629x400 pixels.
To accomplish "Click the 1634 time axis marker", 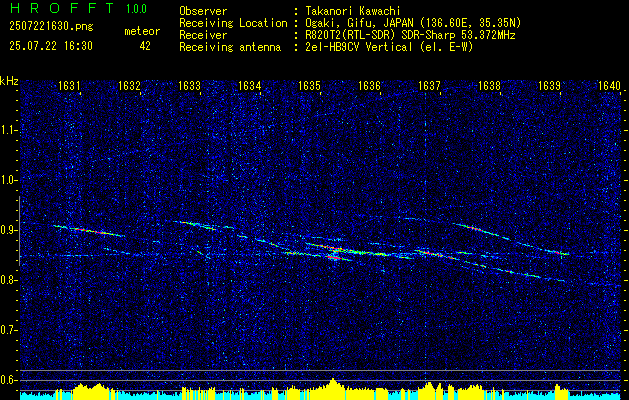I will [249, 85].
